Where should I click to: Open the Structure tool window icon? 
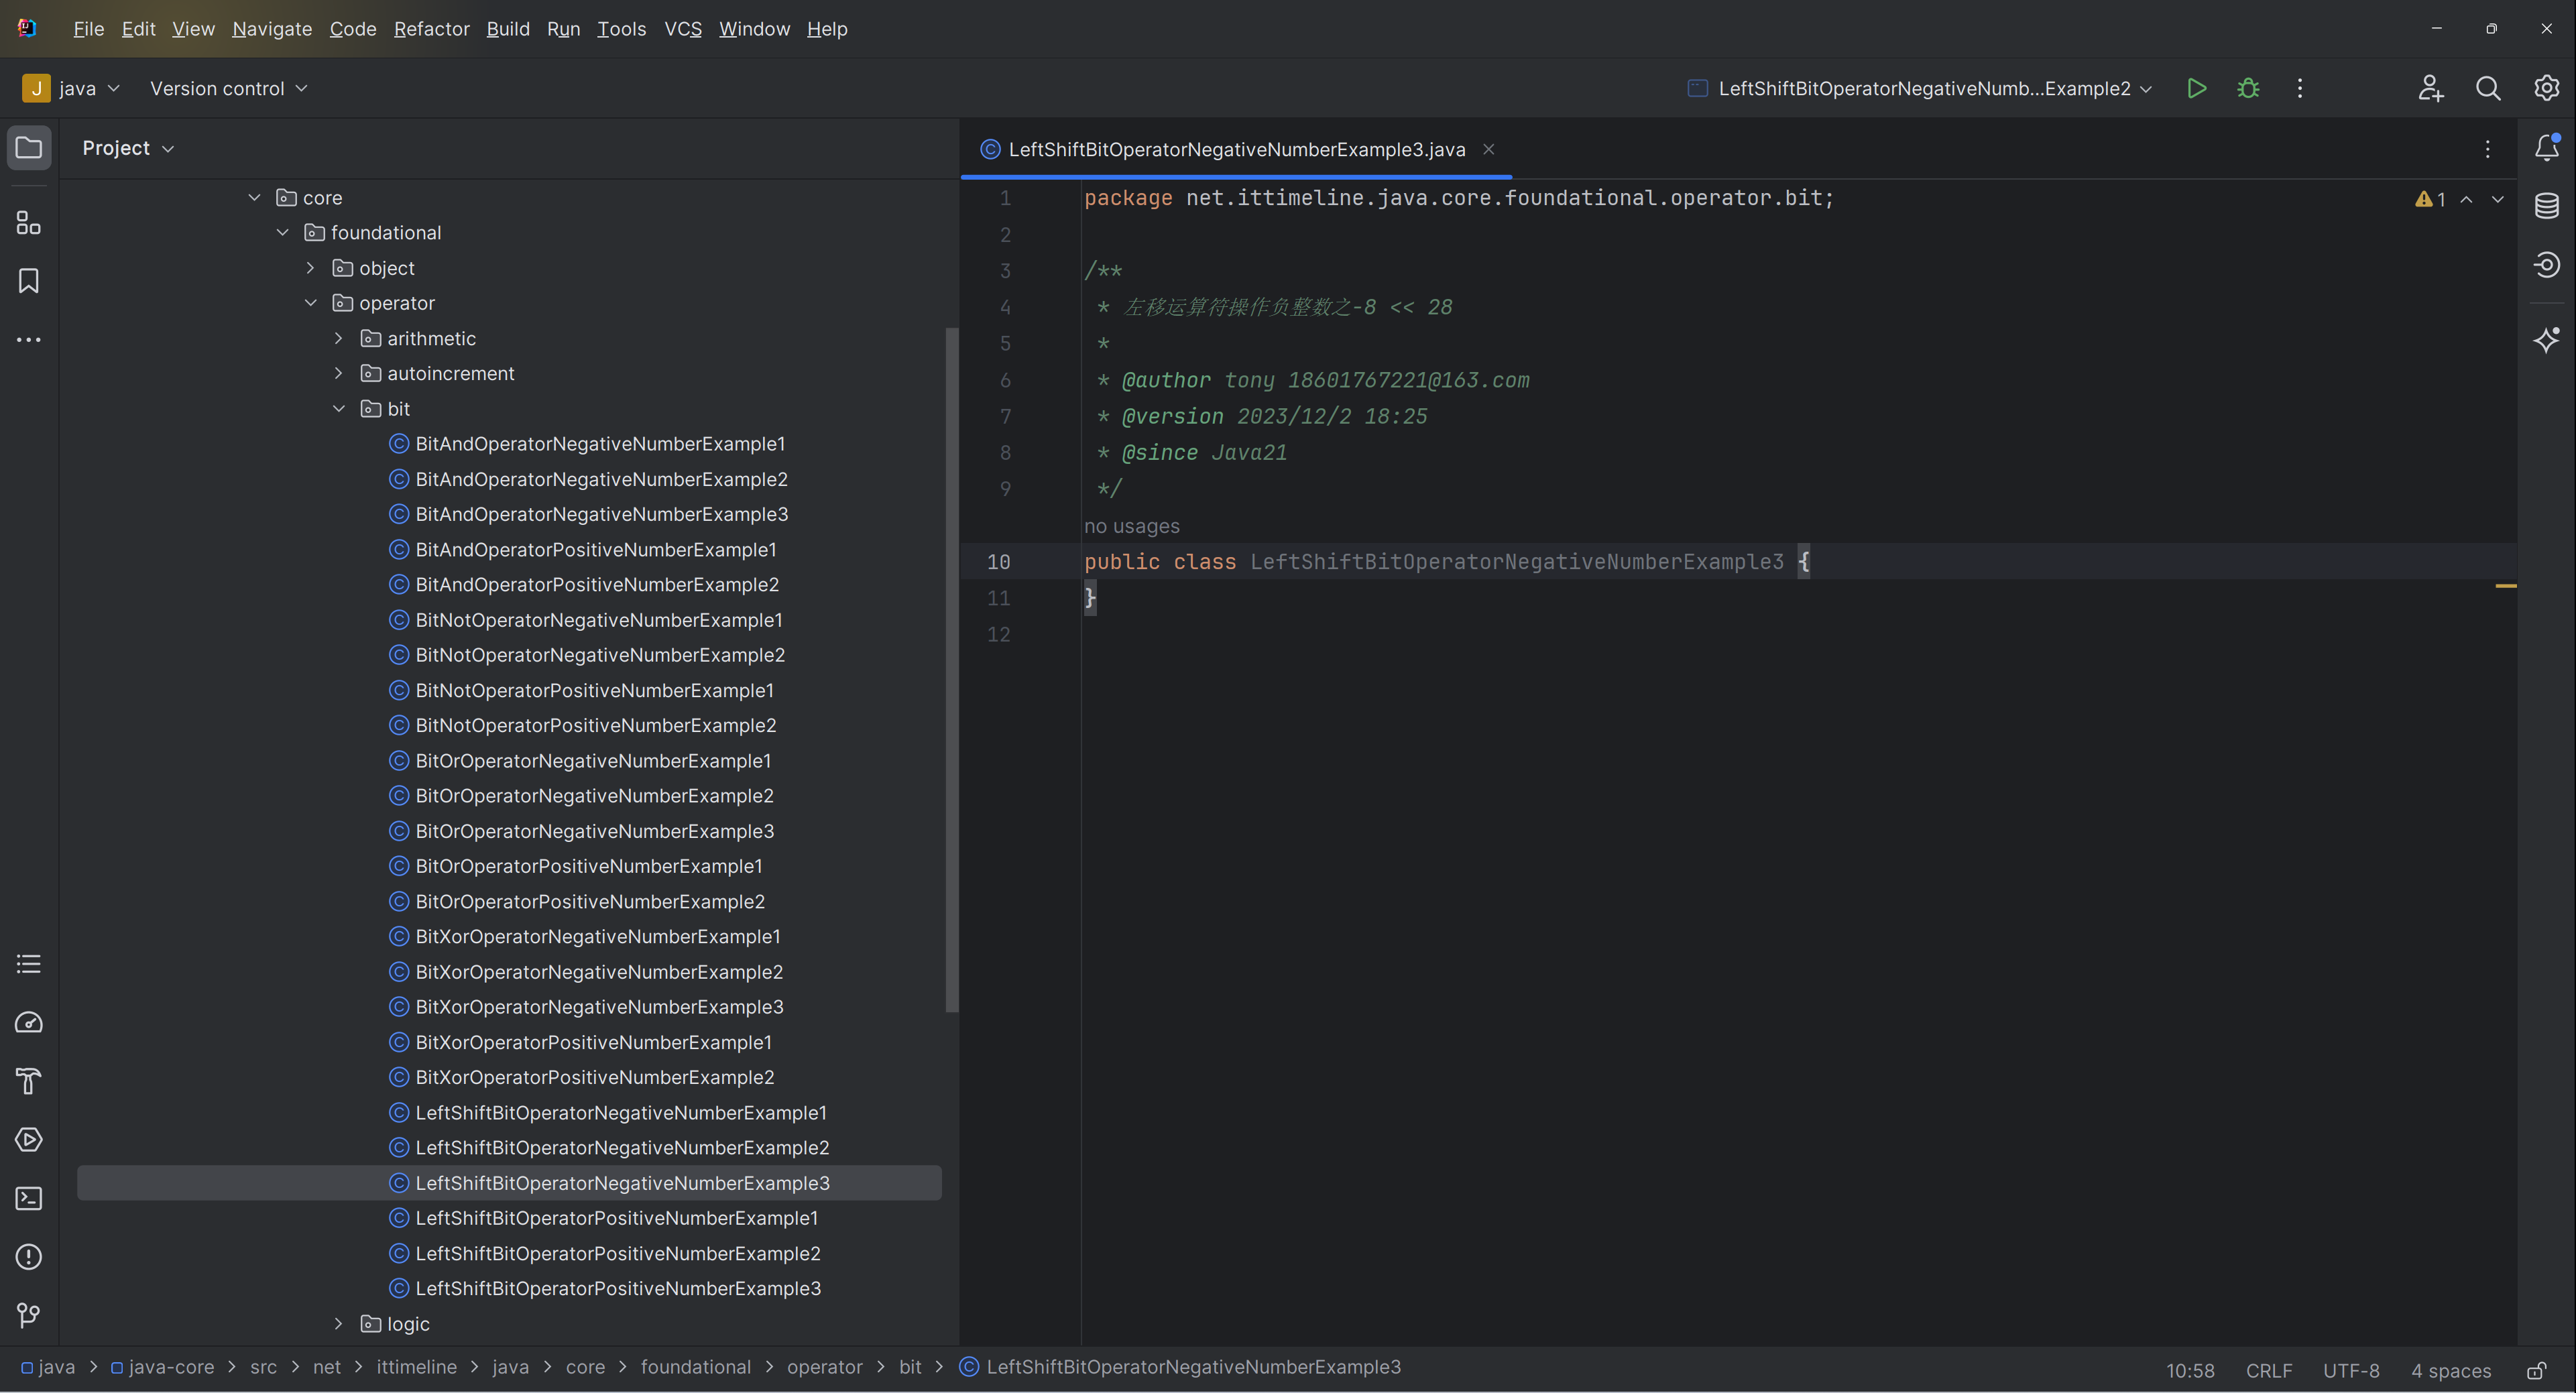[29, 223]
